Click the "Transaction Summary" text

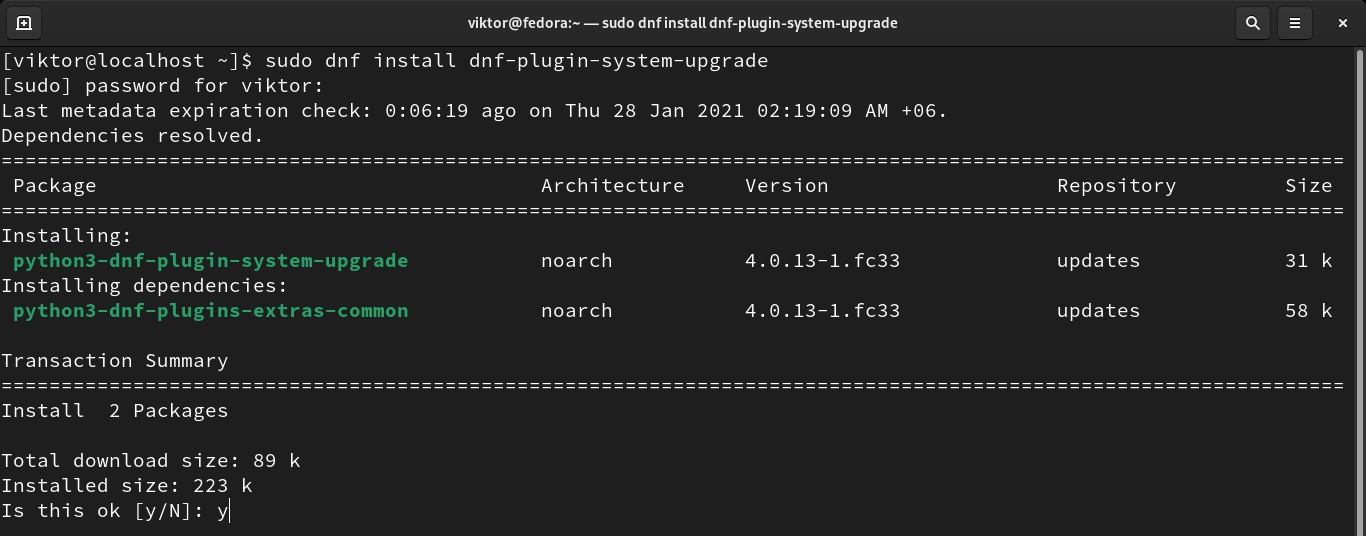[x=115, y=361]
